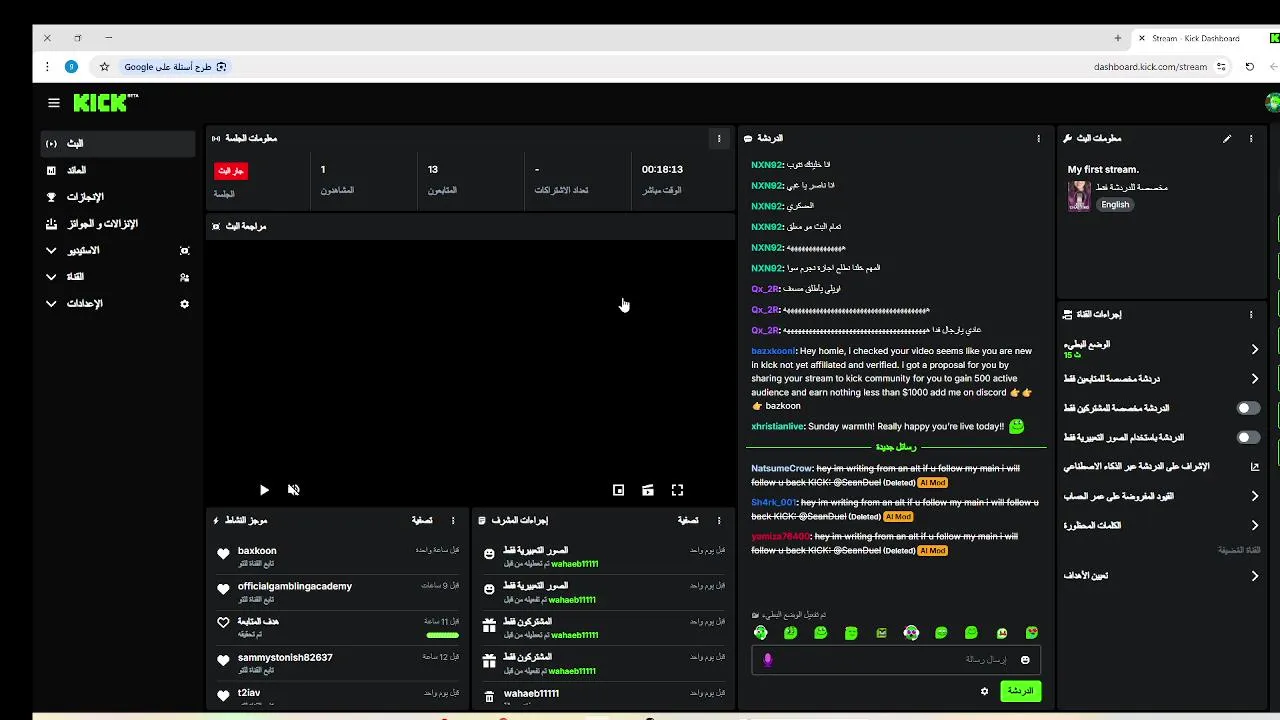Image resolution: width=1280 pixels, height=720 pixels.
Task: Select the Achievements item in sidebar
Action: click(x=118, y=197)
